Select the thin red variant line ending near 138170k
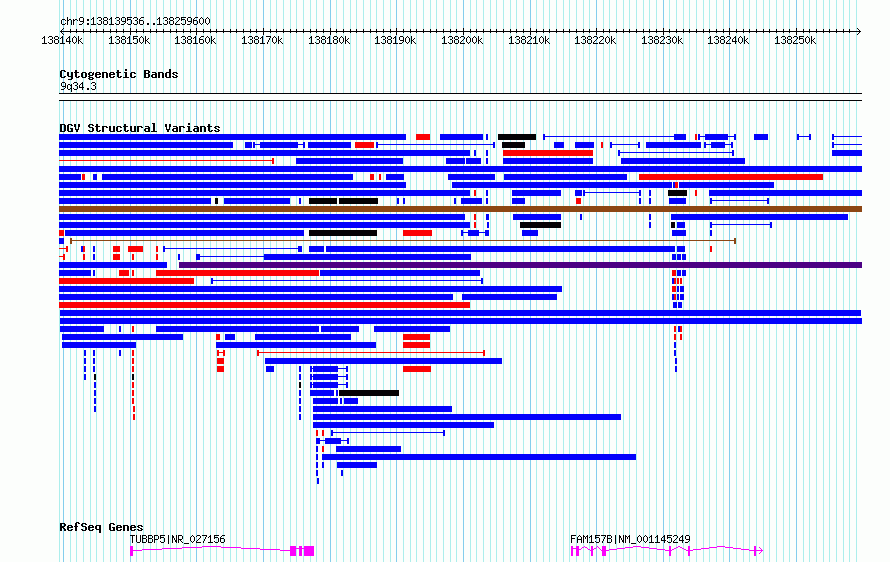The image size is (890, 562). pos(167,161)
